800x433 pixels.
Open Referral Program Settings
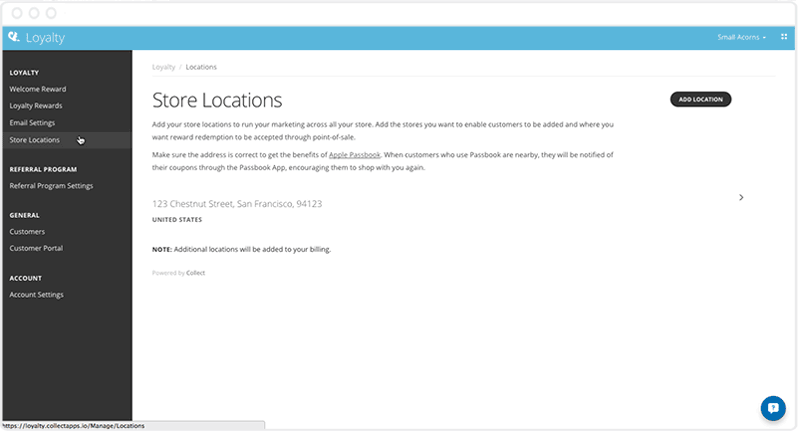(x=51, y=186)
